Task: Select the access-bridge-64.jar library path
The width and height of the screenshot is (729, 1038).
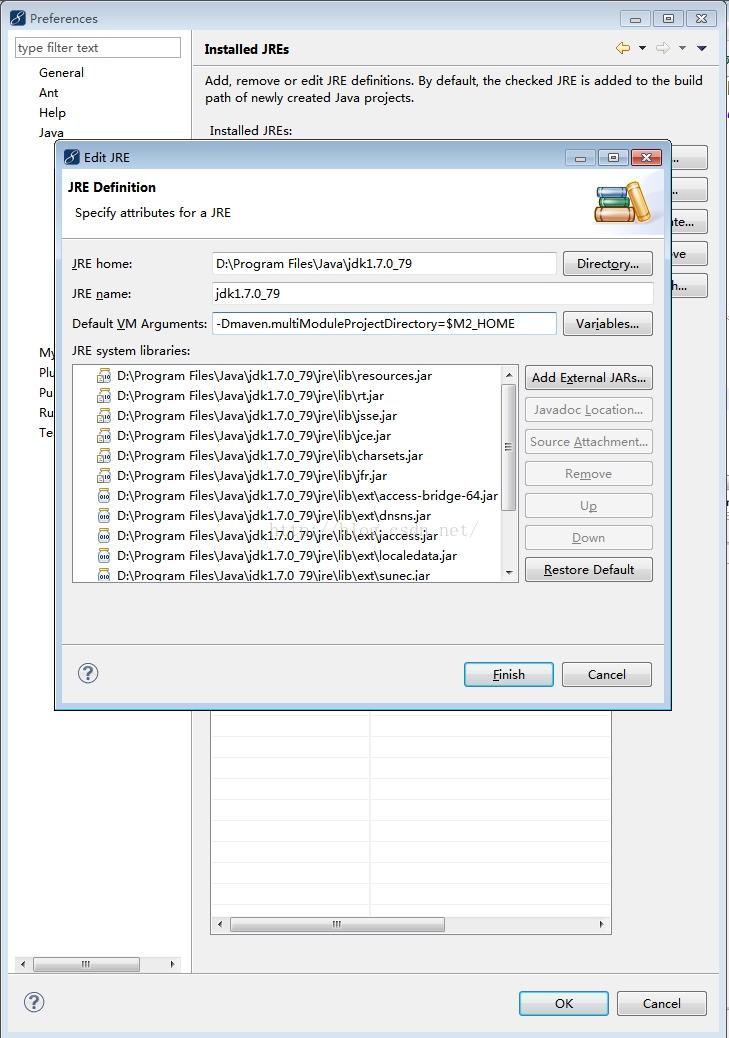Action: (307, 496)
